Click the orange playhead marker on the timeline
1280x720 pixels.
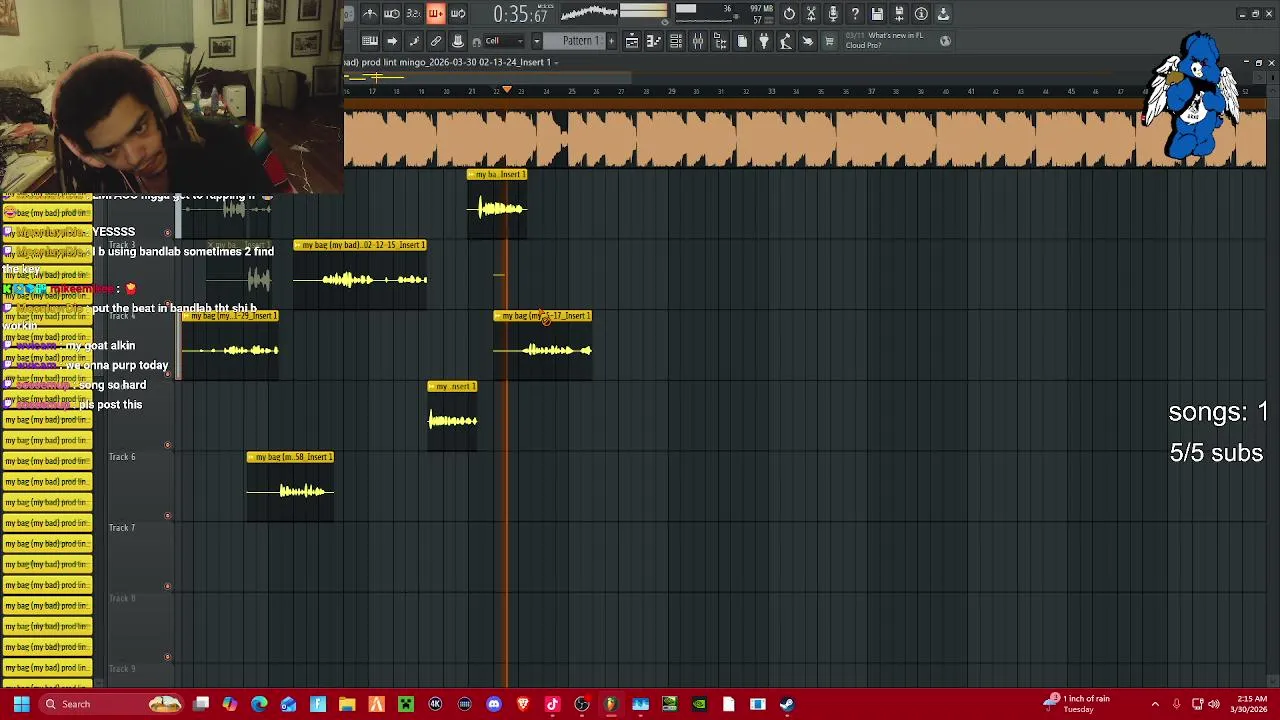coord(507,91)
